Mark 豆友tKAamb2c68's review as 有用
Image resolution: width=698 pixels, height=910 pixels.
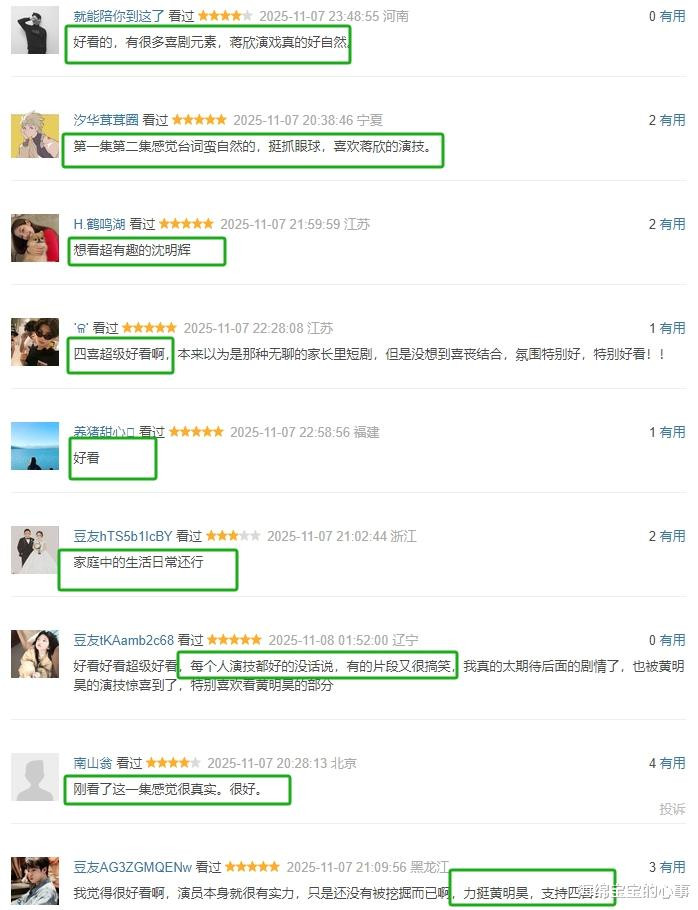pyautogui.click(x=672, y=640)
